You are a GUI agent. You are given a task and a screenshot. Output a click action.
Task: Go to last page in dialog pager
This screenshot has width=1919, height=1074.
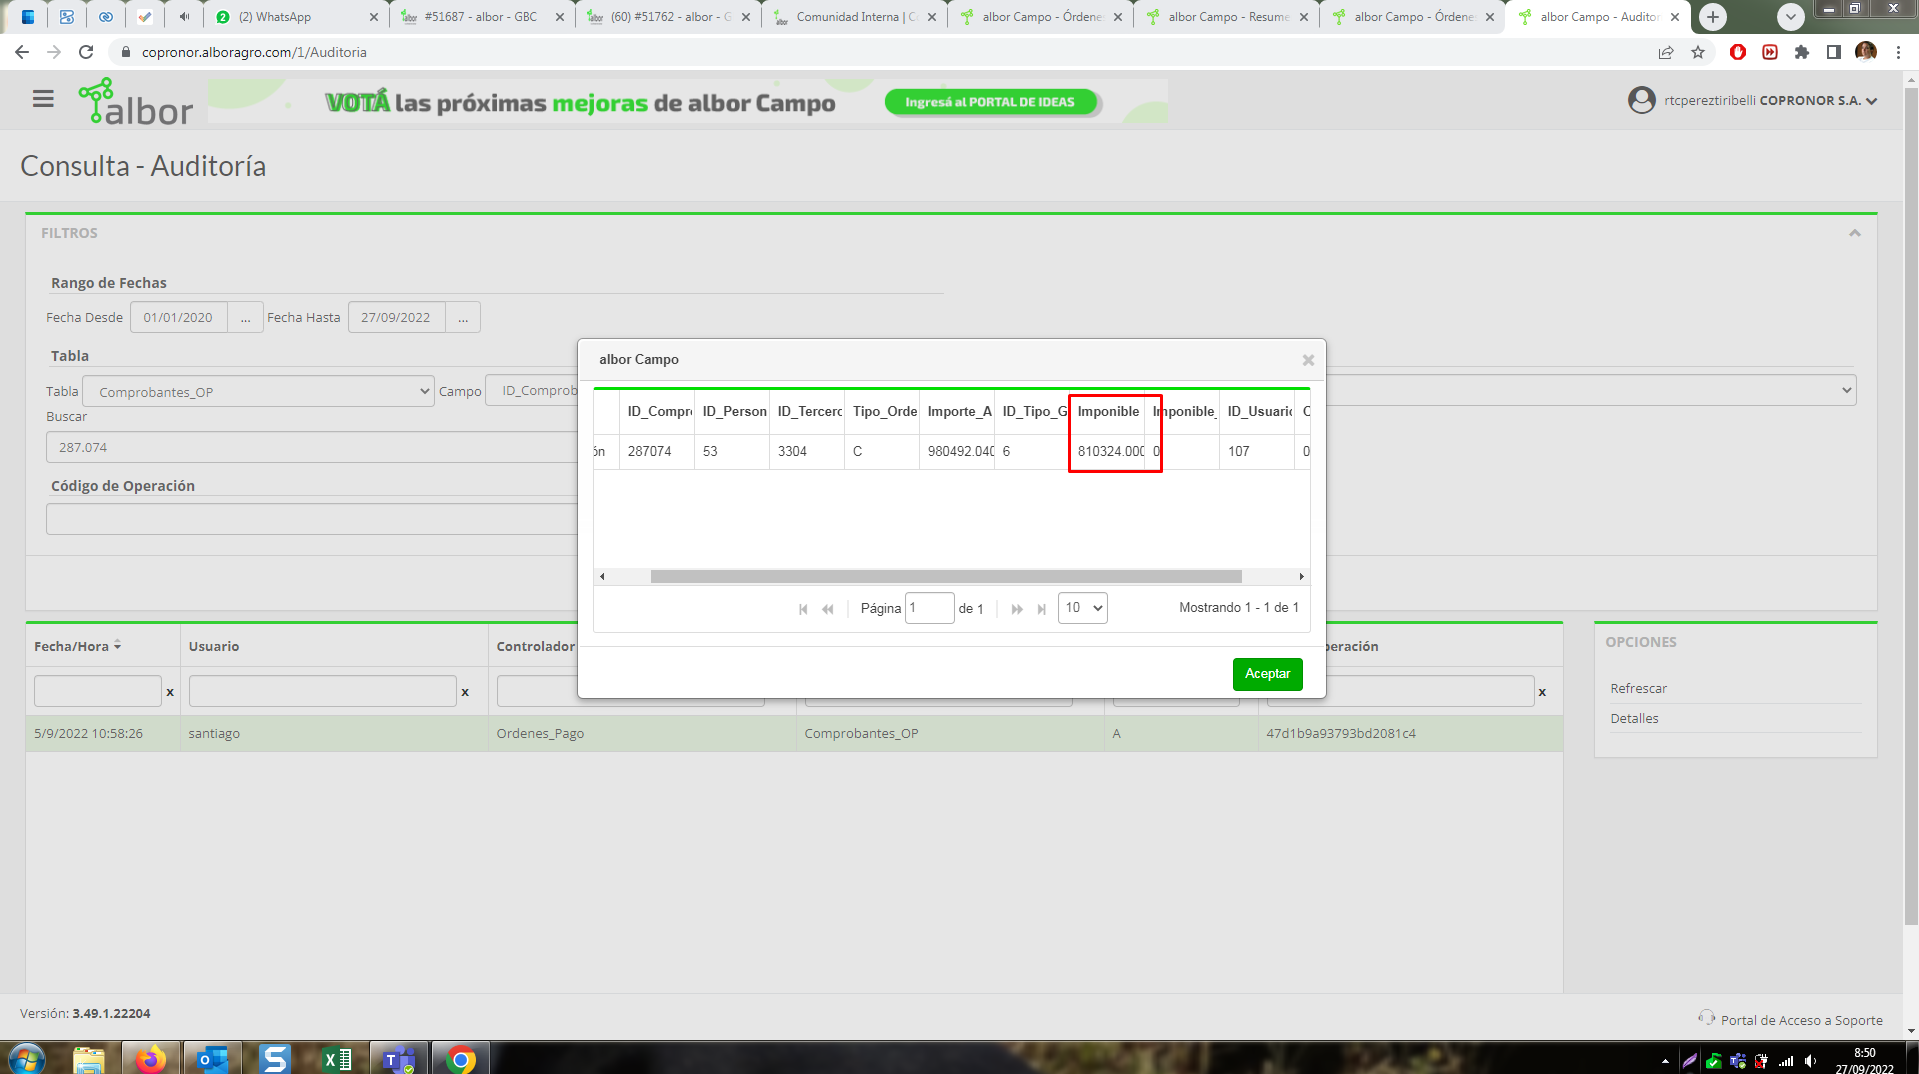pyautogui.click(x=1042, y=609)
